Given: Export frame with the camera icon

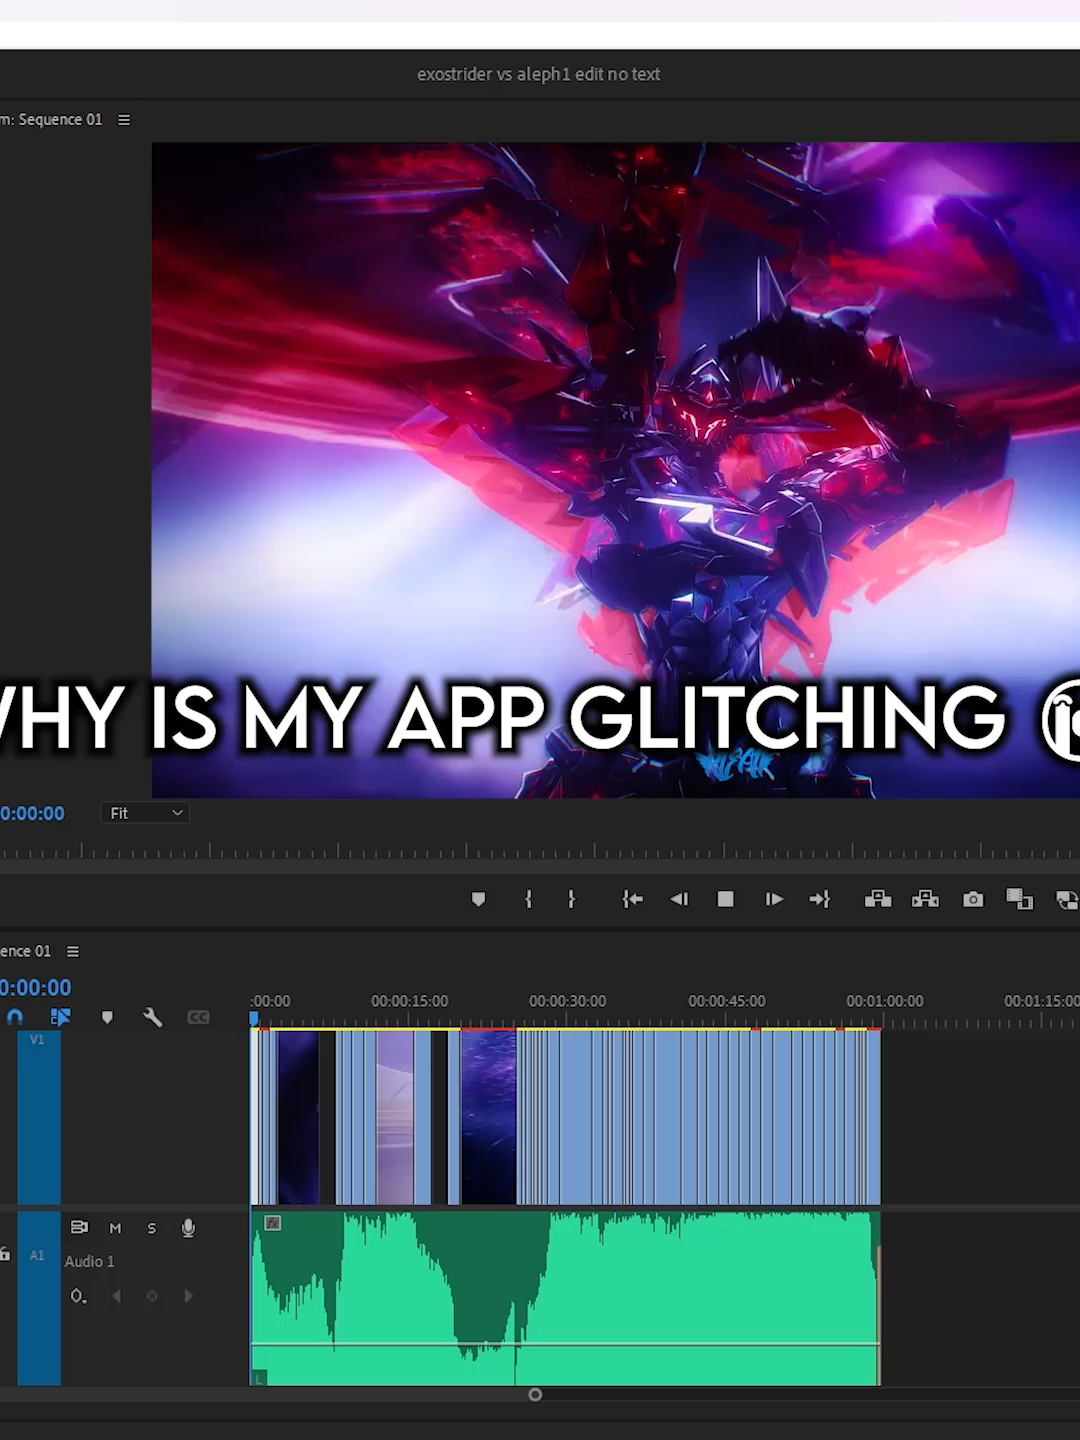Looking at the screenshot, I should (x=973, y=899).
